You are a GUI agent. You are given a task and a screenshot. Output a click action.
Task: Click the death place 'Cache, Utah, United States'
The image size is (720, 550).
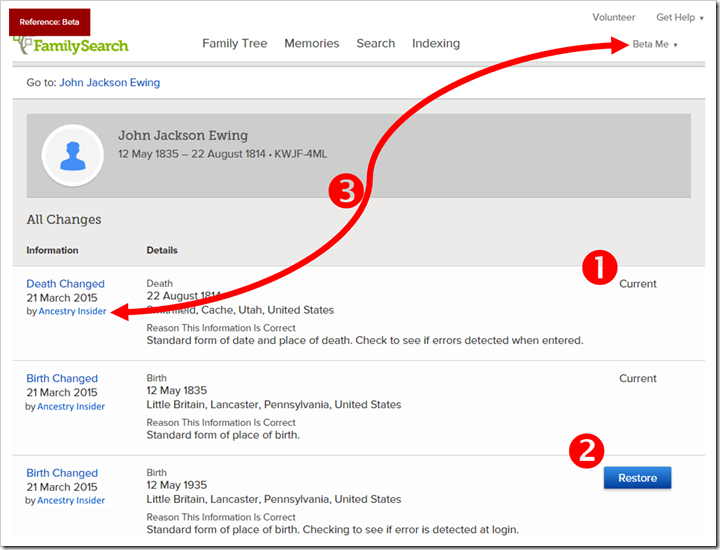[267, 310]
